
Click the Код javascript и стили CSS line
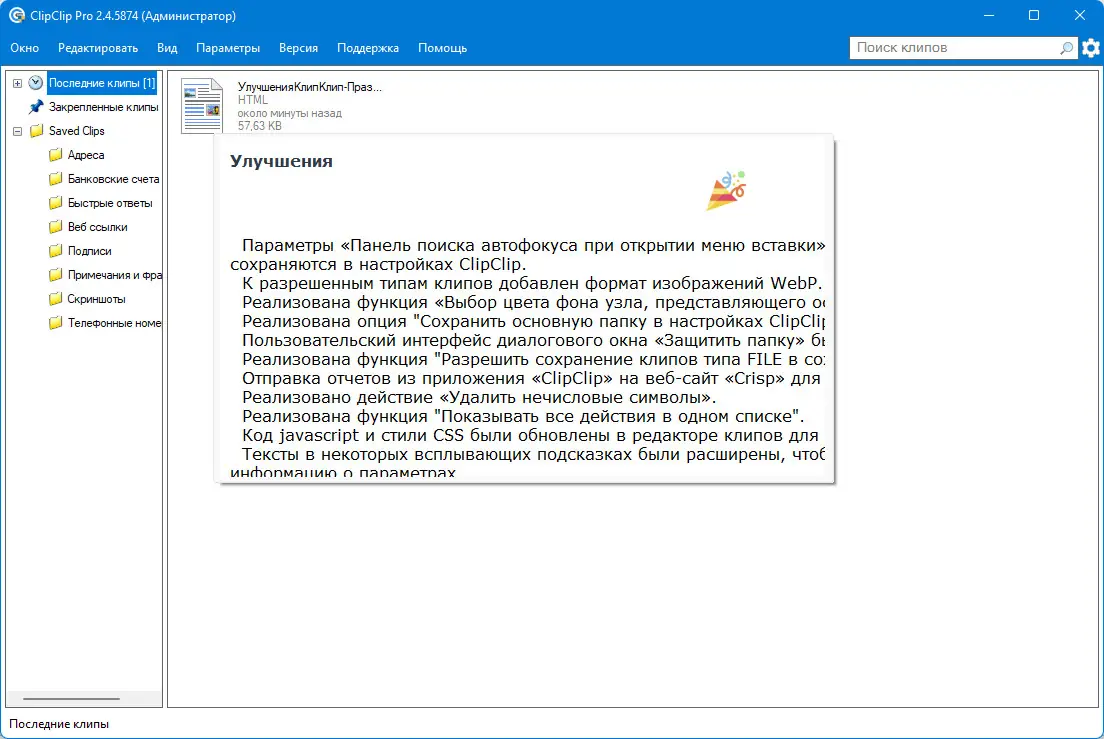click(530, 436)
